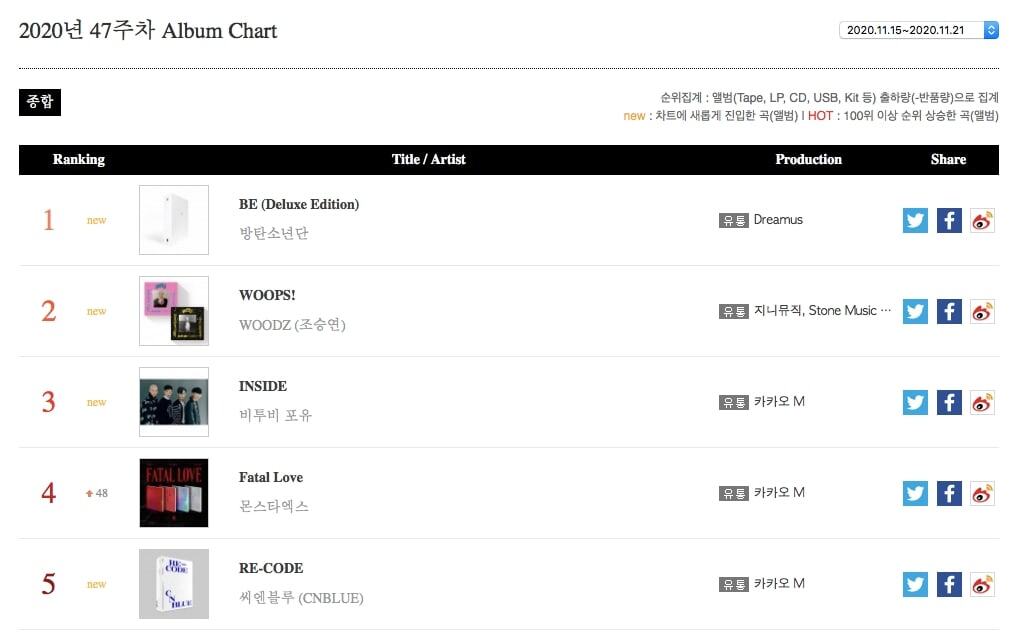This screenshot has width=1022, height=636.
Task: Open BE (Deluxe Edition) album title link
Action: click(298, 204)
